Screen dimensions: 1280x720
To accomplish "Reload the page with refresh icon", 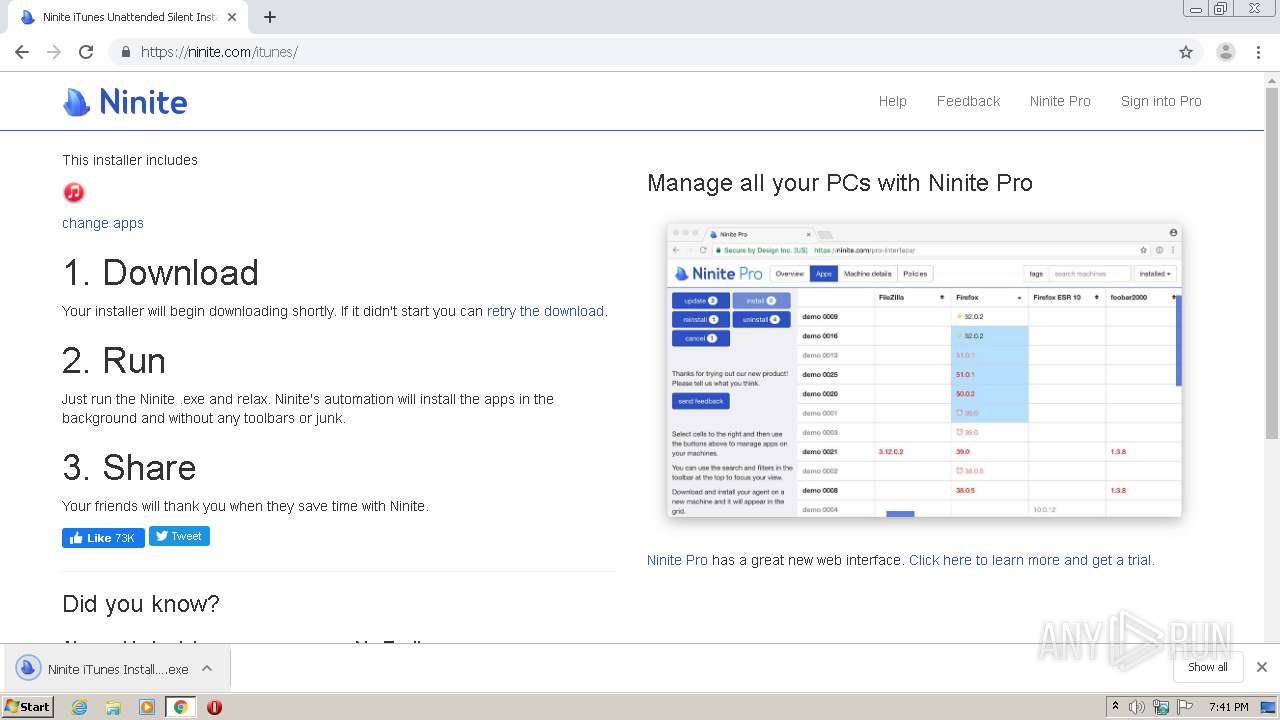I will [x=86, y=52].
